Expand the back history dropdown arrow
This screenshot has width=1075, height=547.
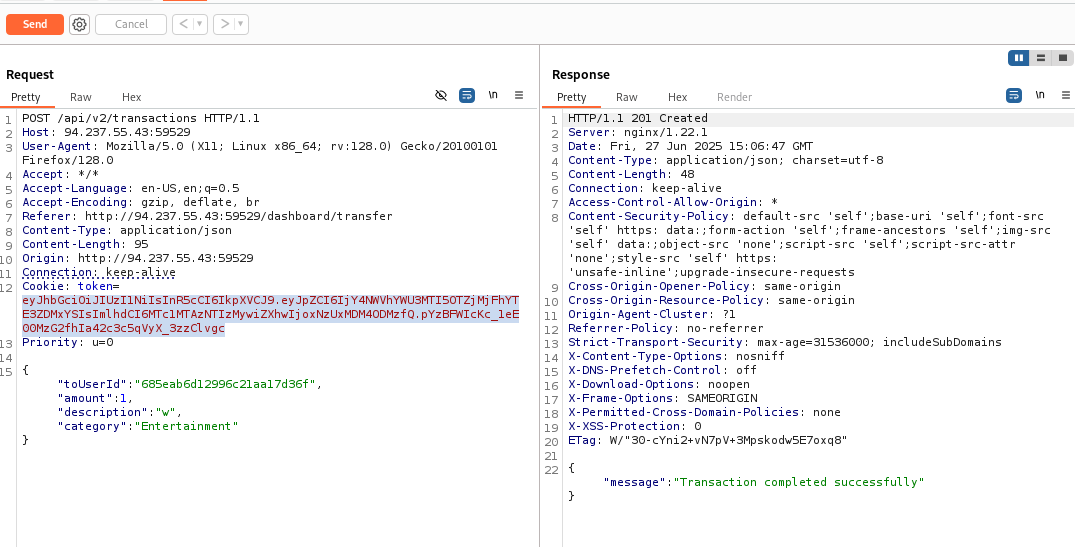(x=199, y=24)
